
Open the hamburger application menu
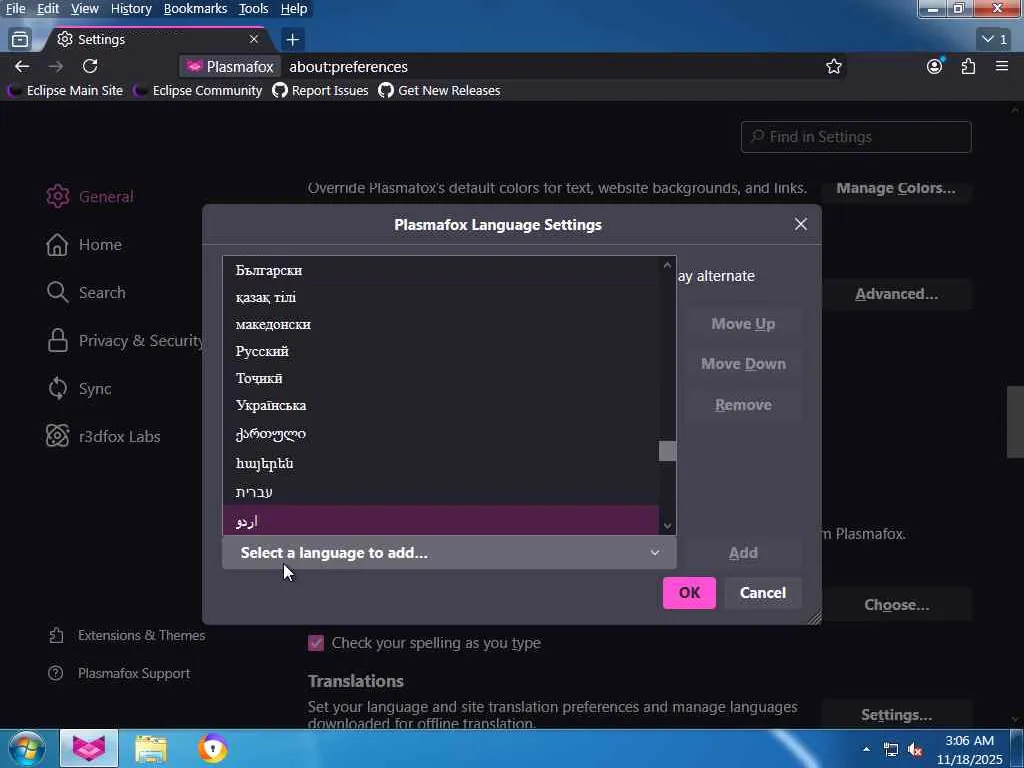[x=1002, y=67]
